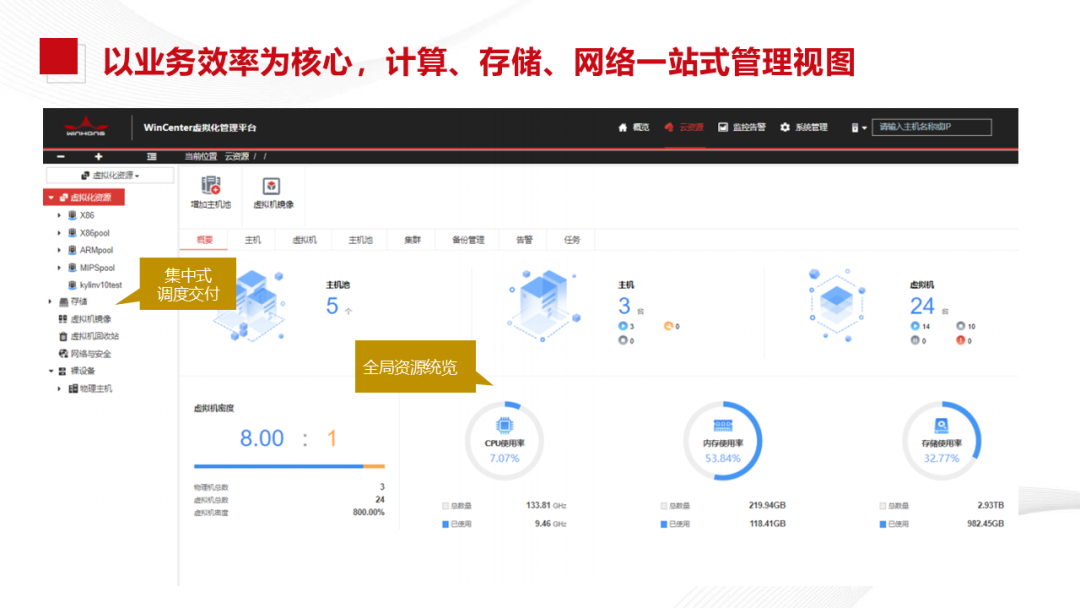Expand the ARMpool tree node arrow
This screenshot has width=1080, height=608.
(59, 251)
